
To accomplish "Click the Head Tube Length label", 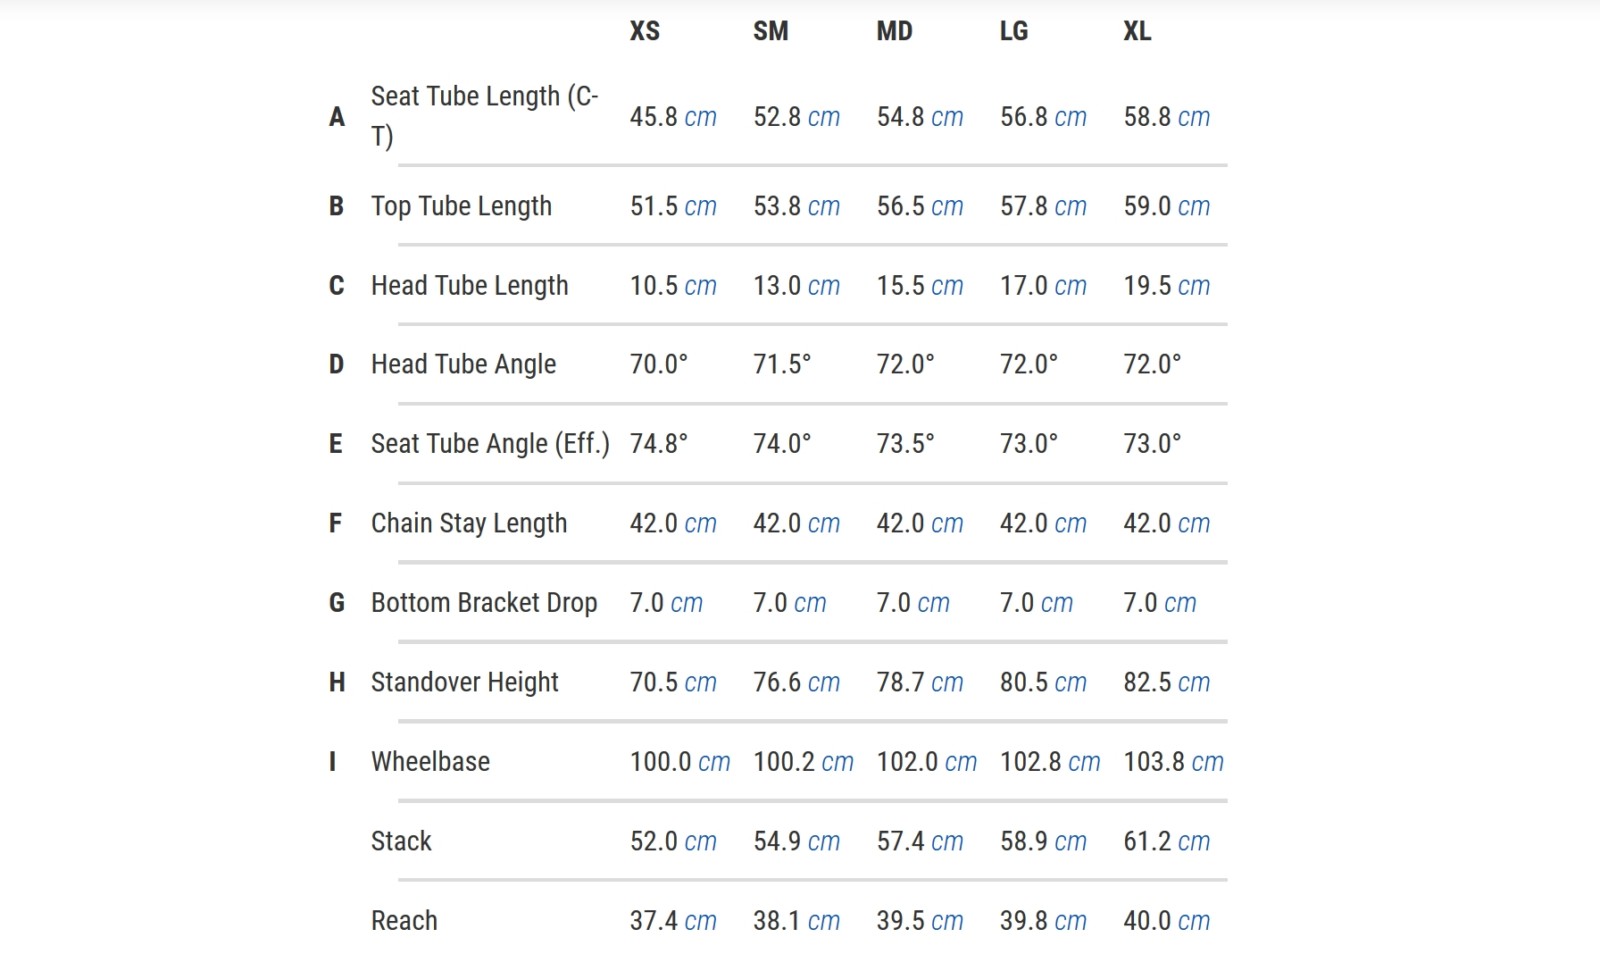I will point(469,285).
